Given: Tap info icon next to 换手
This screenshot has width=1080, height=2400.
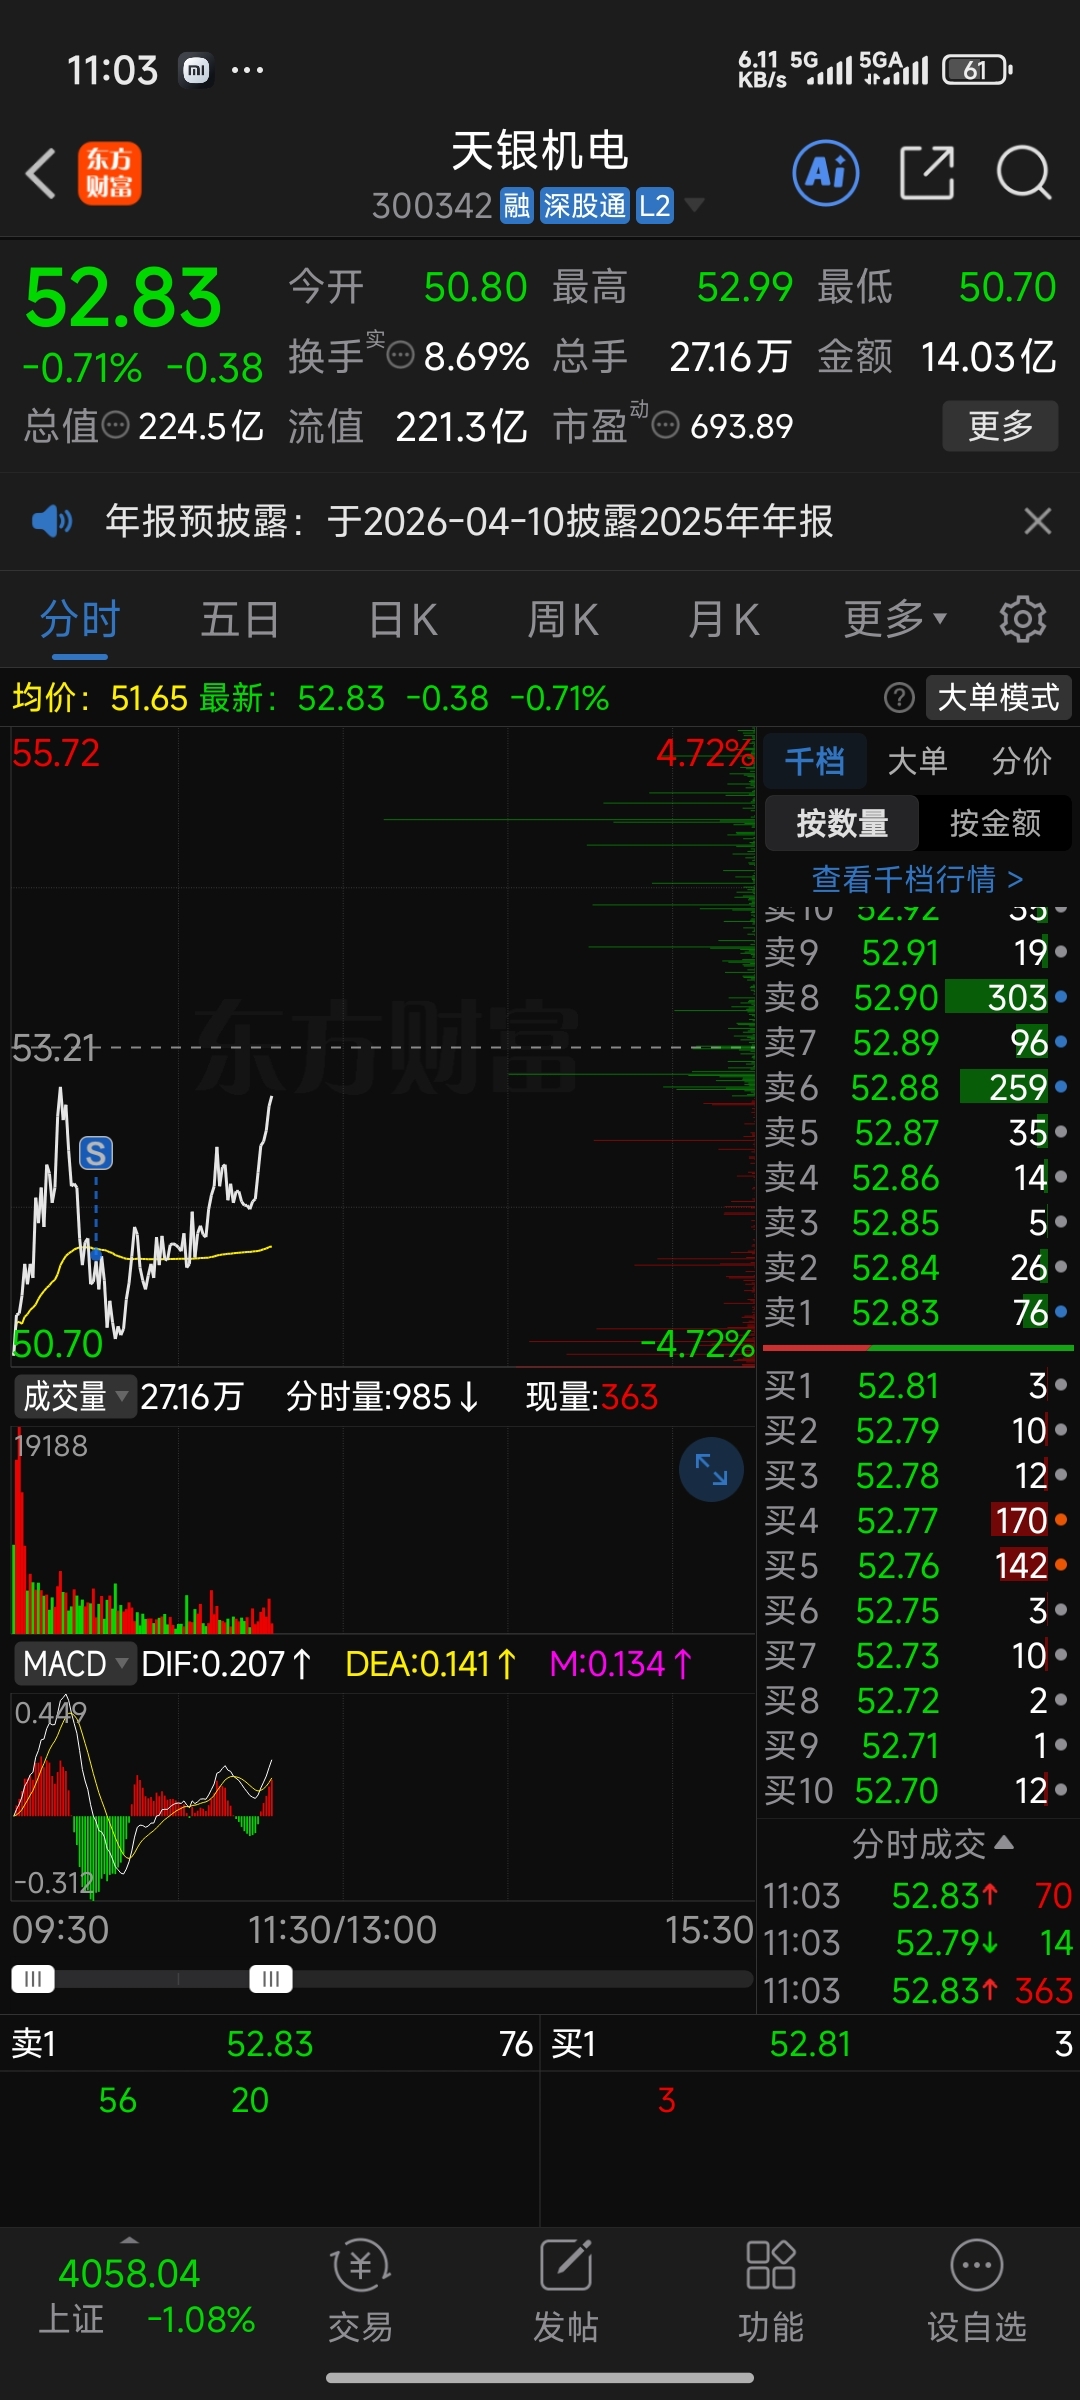Looking at the screenshot, I should [400, 355].
